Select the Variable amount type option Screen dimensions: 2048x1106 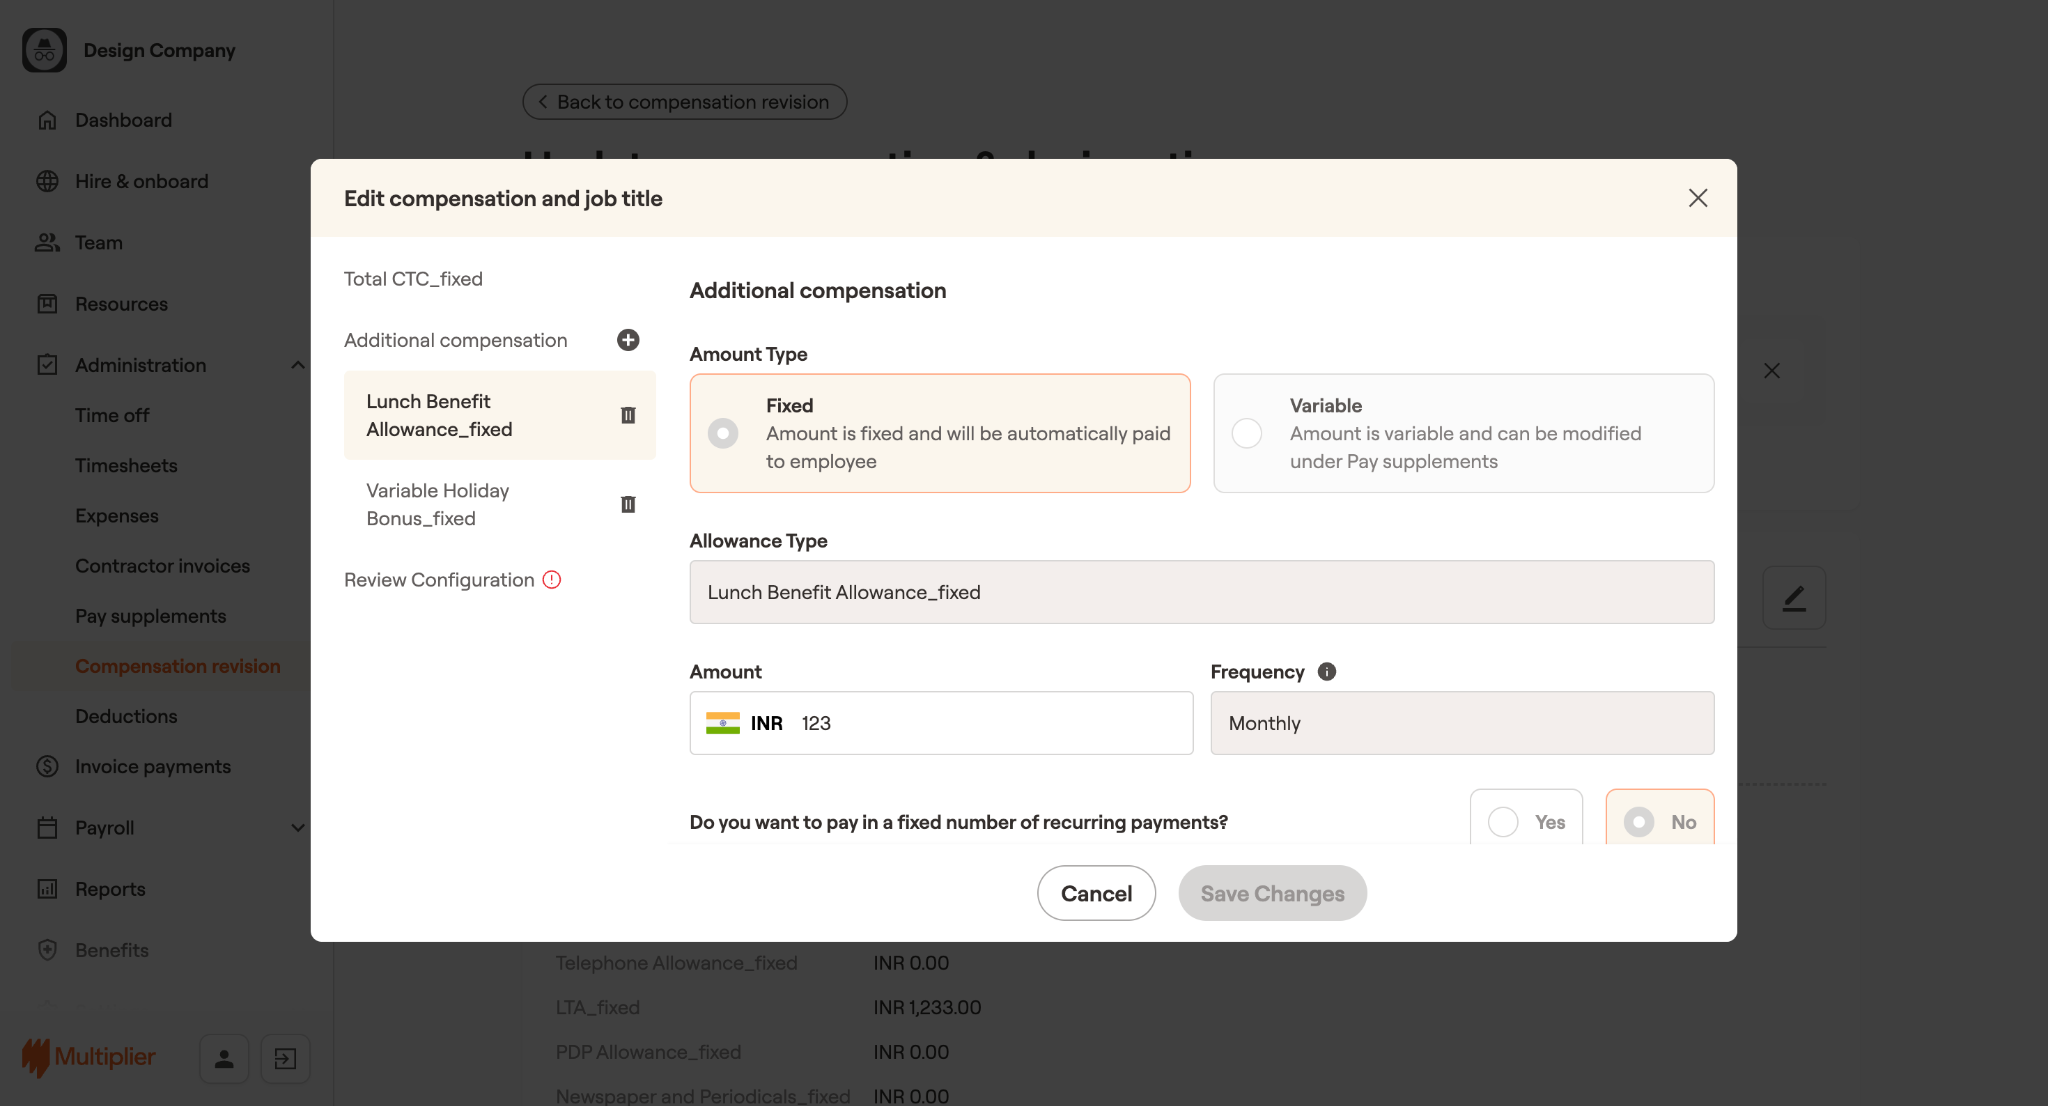(1246, 433)
